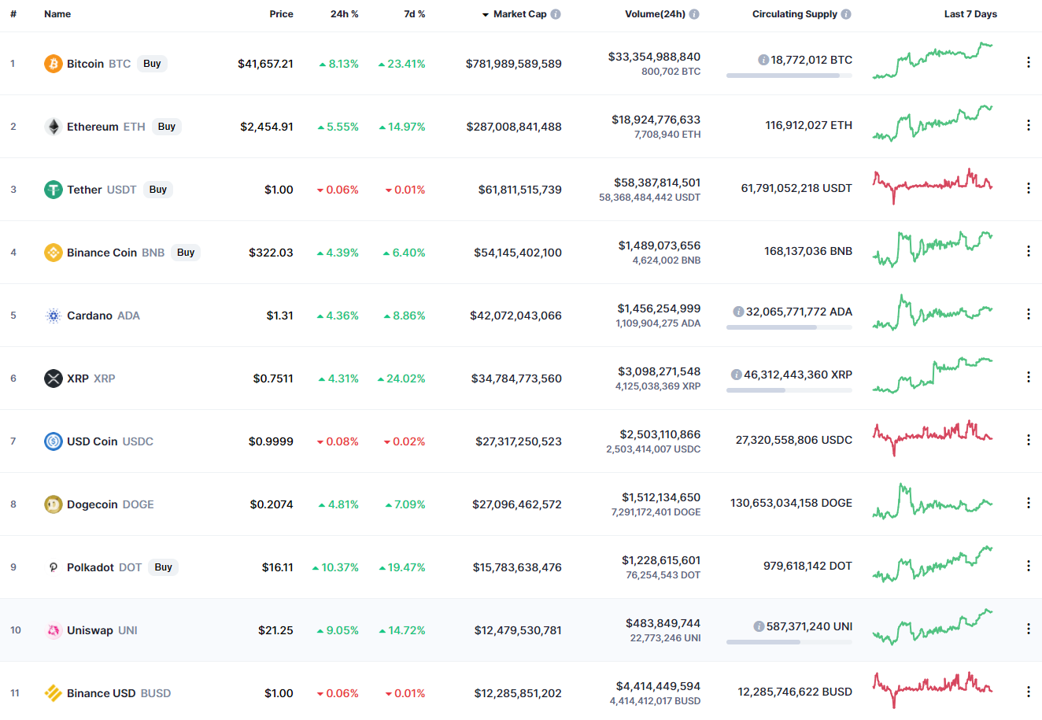
Task: Click Bitcoin volume $33,354,988,840
Action: point(654,57)
